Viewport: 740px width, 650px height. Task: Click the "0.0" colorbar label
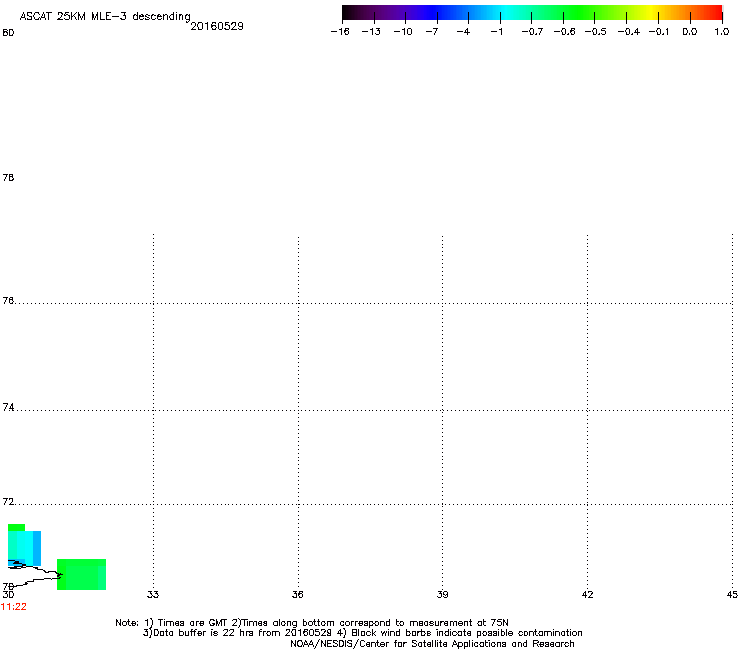690,32
